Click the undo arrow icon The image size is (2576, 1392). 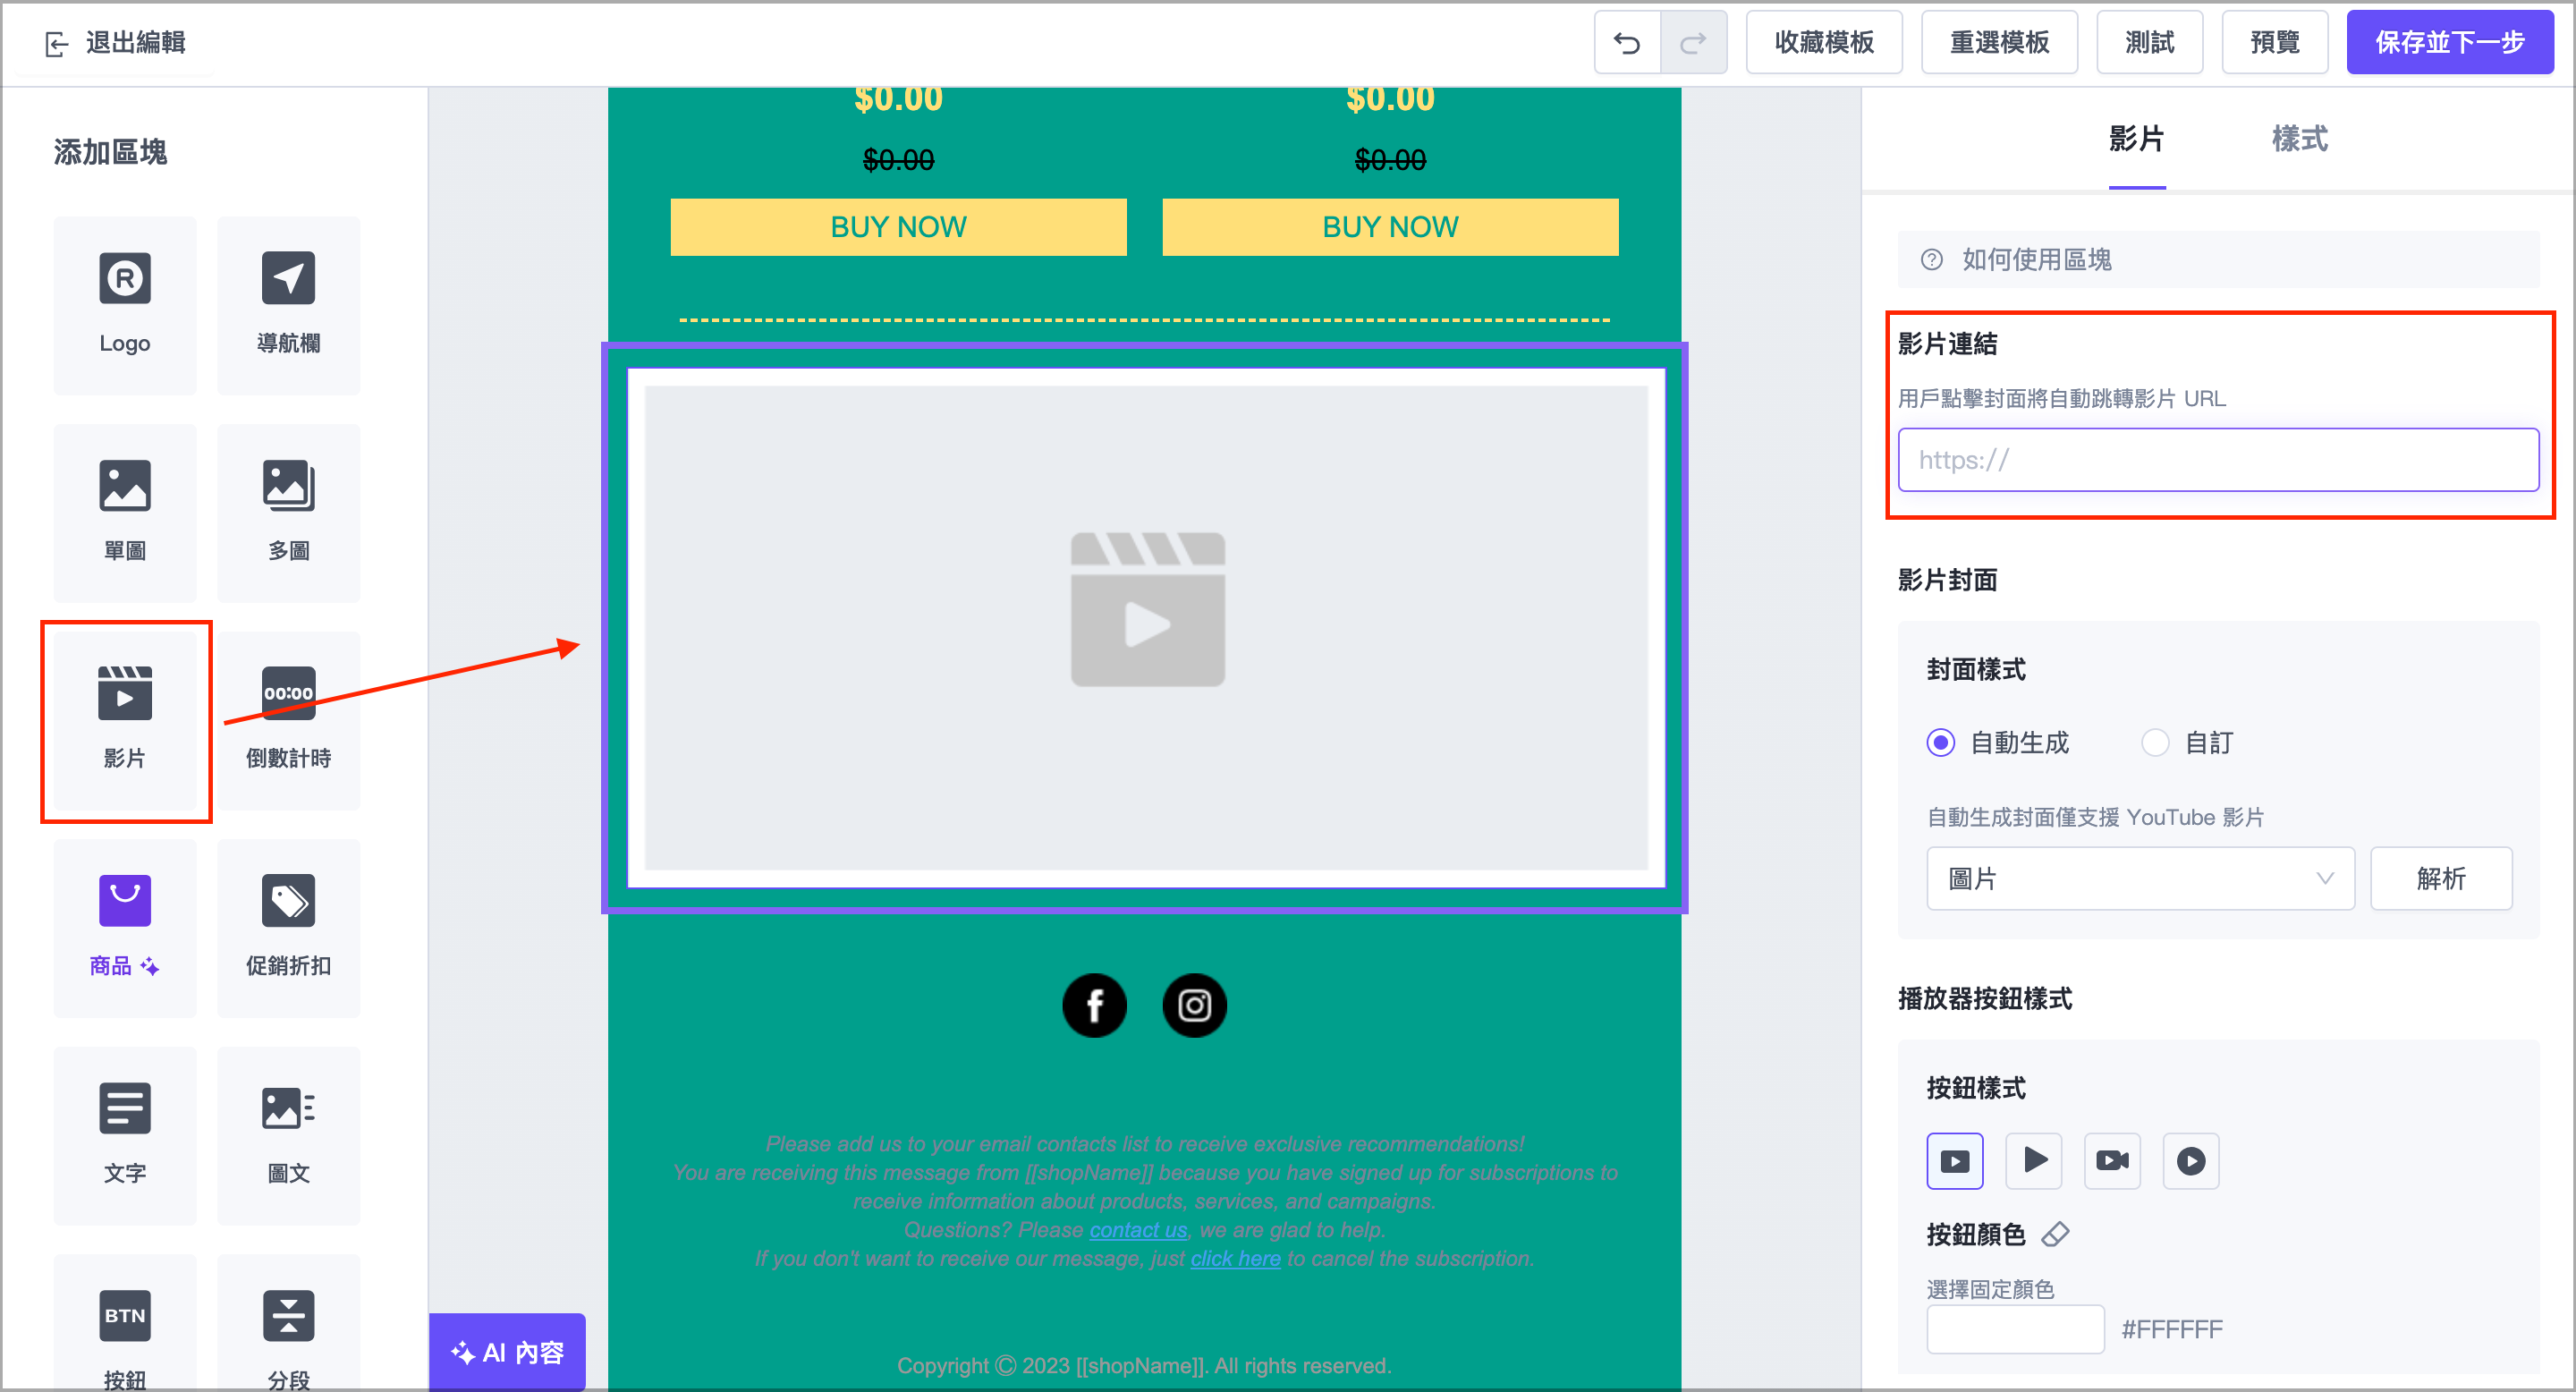(1626, 42)
